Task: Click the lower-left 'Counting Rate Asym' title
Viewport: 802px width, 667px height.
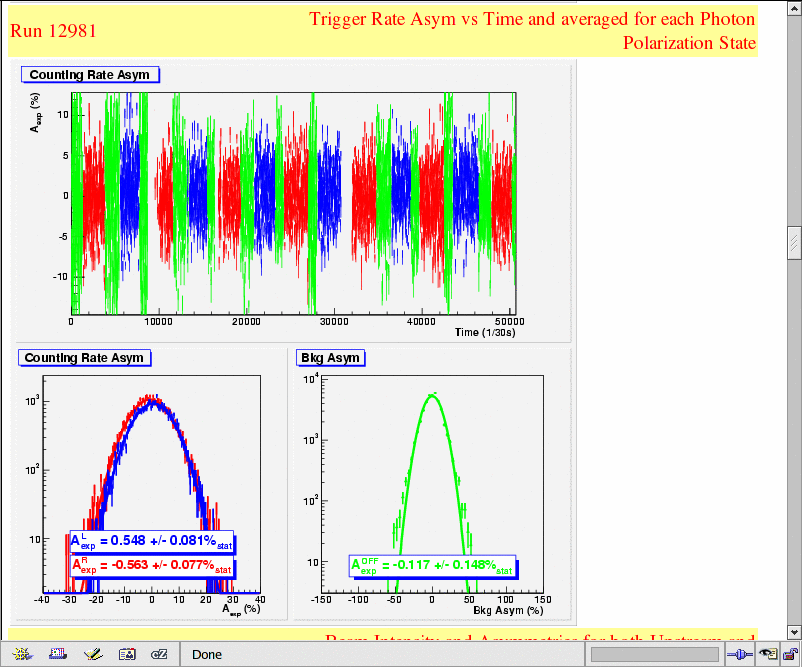Action: pos(84,358)
